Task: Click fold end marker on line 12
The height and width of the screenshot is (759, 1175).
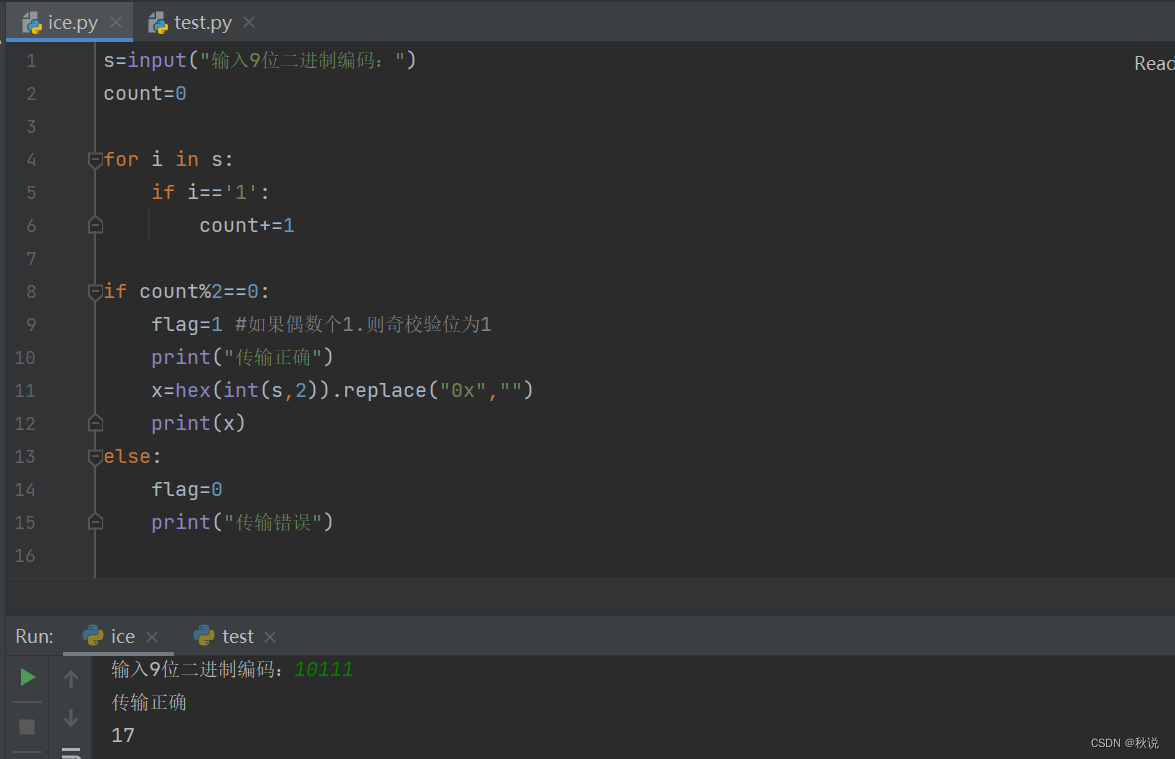Action: [95, 423]
